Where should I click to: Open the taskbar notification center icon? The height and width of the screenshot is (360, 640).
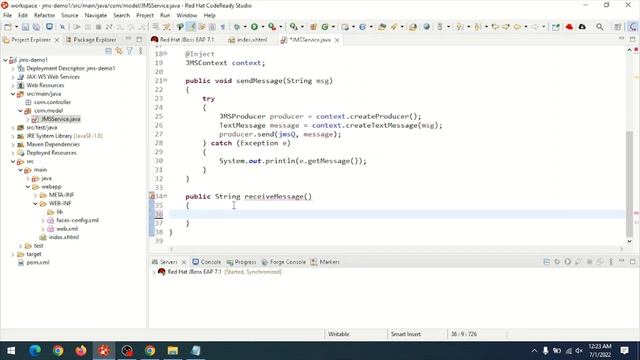(x=624, y=351)
